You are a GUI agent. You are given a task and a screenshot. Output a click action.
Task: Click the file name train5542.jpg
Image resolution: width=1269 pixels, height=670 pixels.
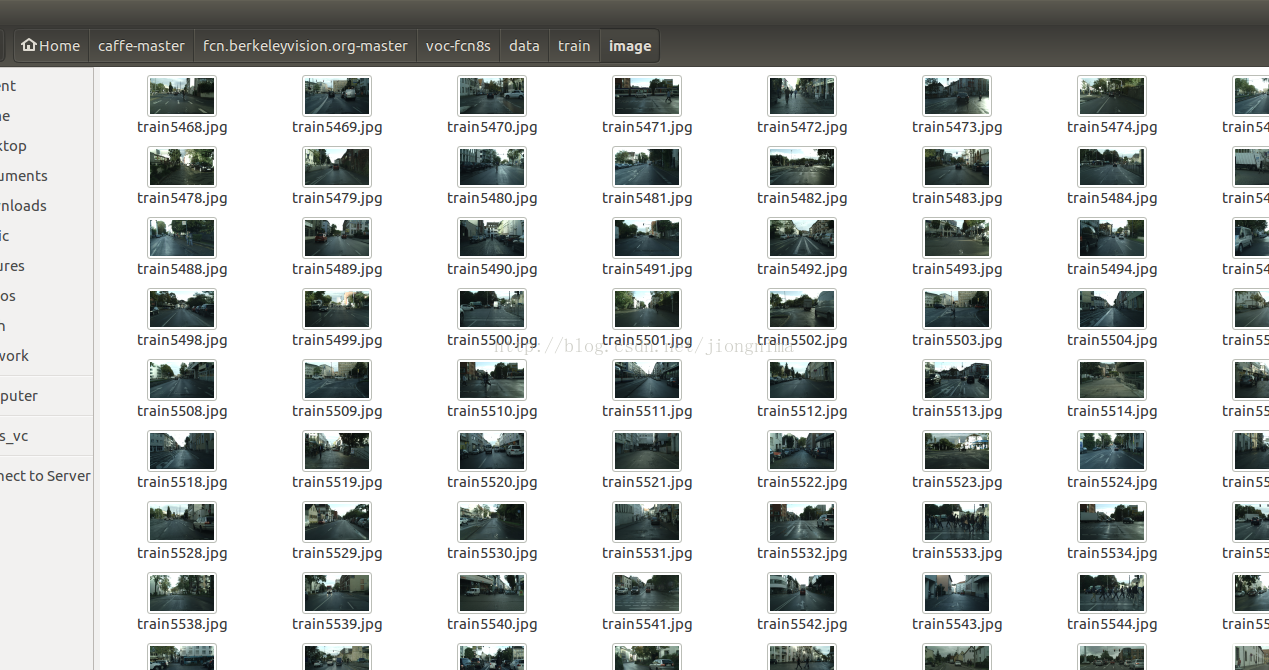802,624
